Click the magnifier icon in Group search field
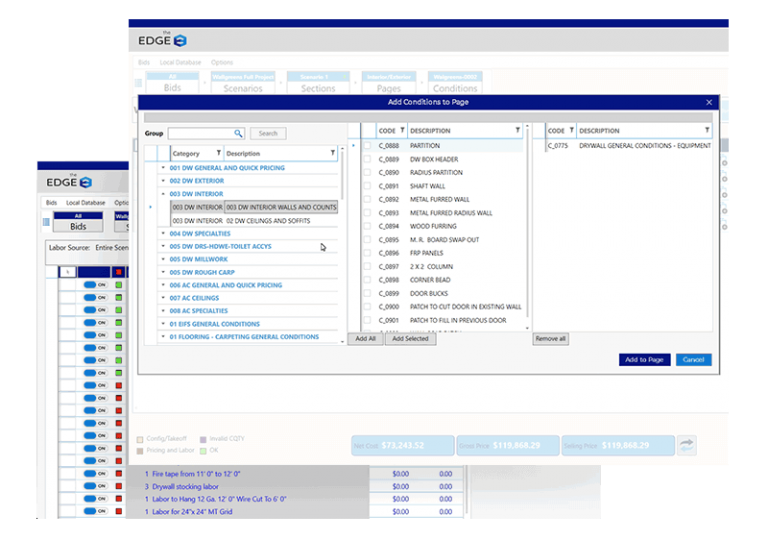Viewport: 768px width, 540px height. [x=238, y=133]
